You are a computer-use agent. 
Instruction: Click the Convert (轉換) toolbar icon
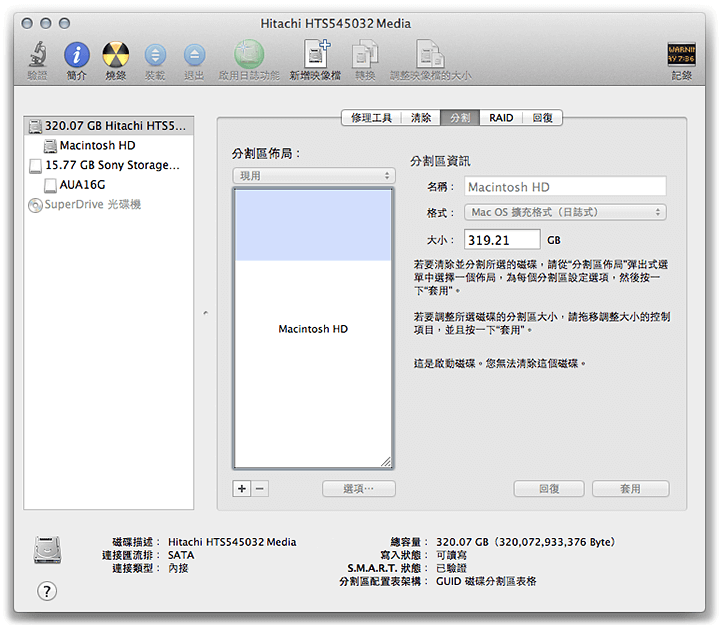click(x=365, y=54)
